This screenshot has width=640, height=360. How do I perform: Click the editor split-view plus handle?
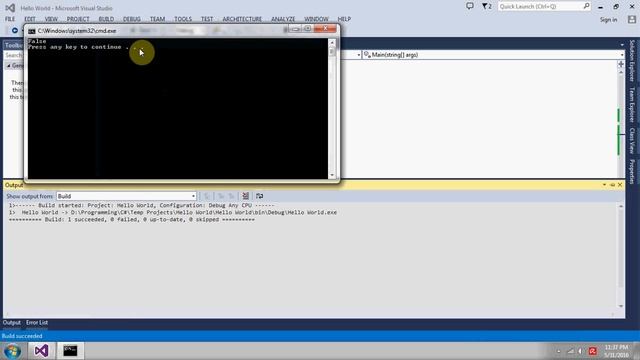point(621,64)
